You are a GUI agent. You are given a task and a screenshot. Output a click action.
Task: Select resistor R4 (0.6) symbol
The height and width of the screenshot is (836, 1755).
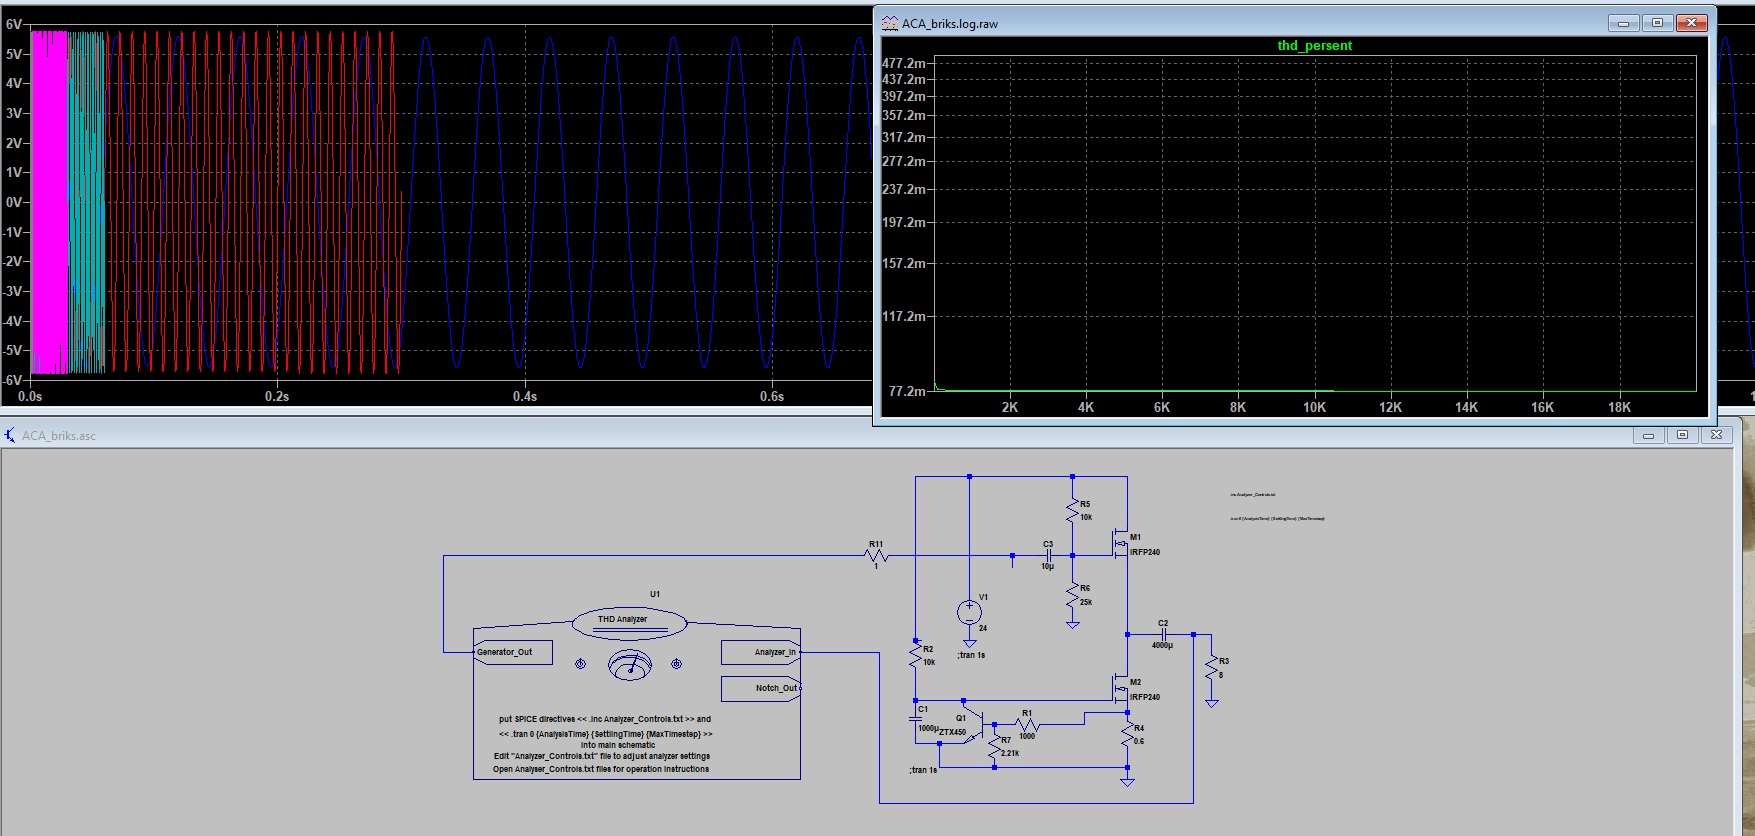pos(1127,735)
